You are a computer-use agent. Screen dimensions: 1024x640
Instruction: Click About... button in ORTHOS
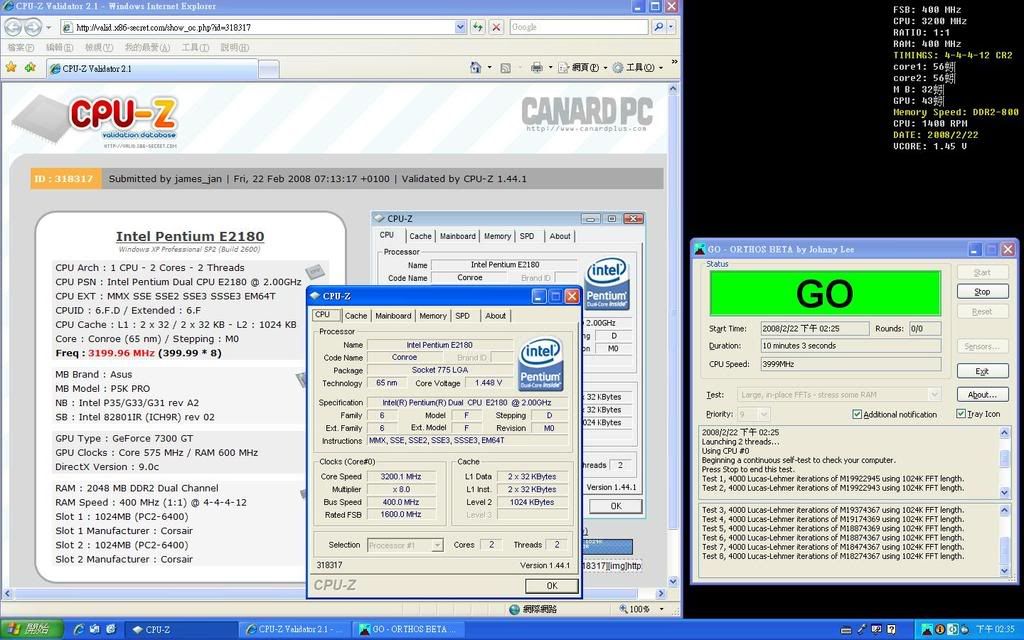point(982,394)
